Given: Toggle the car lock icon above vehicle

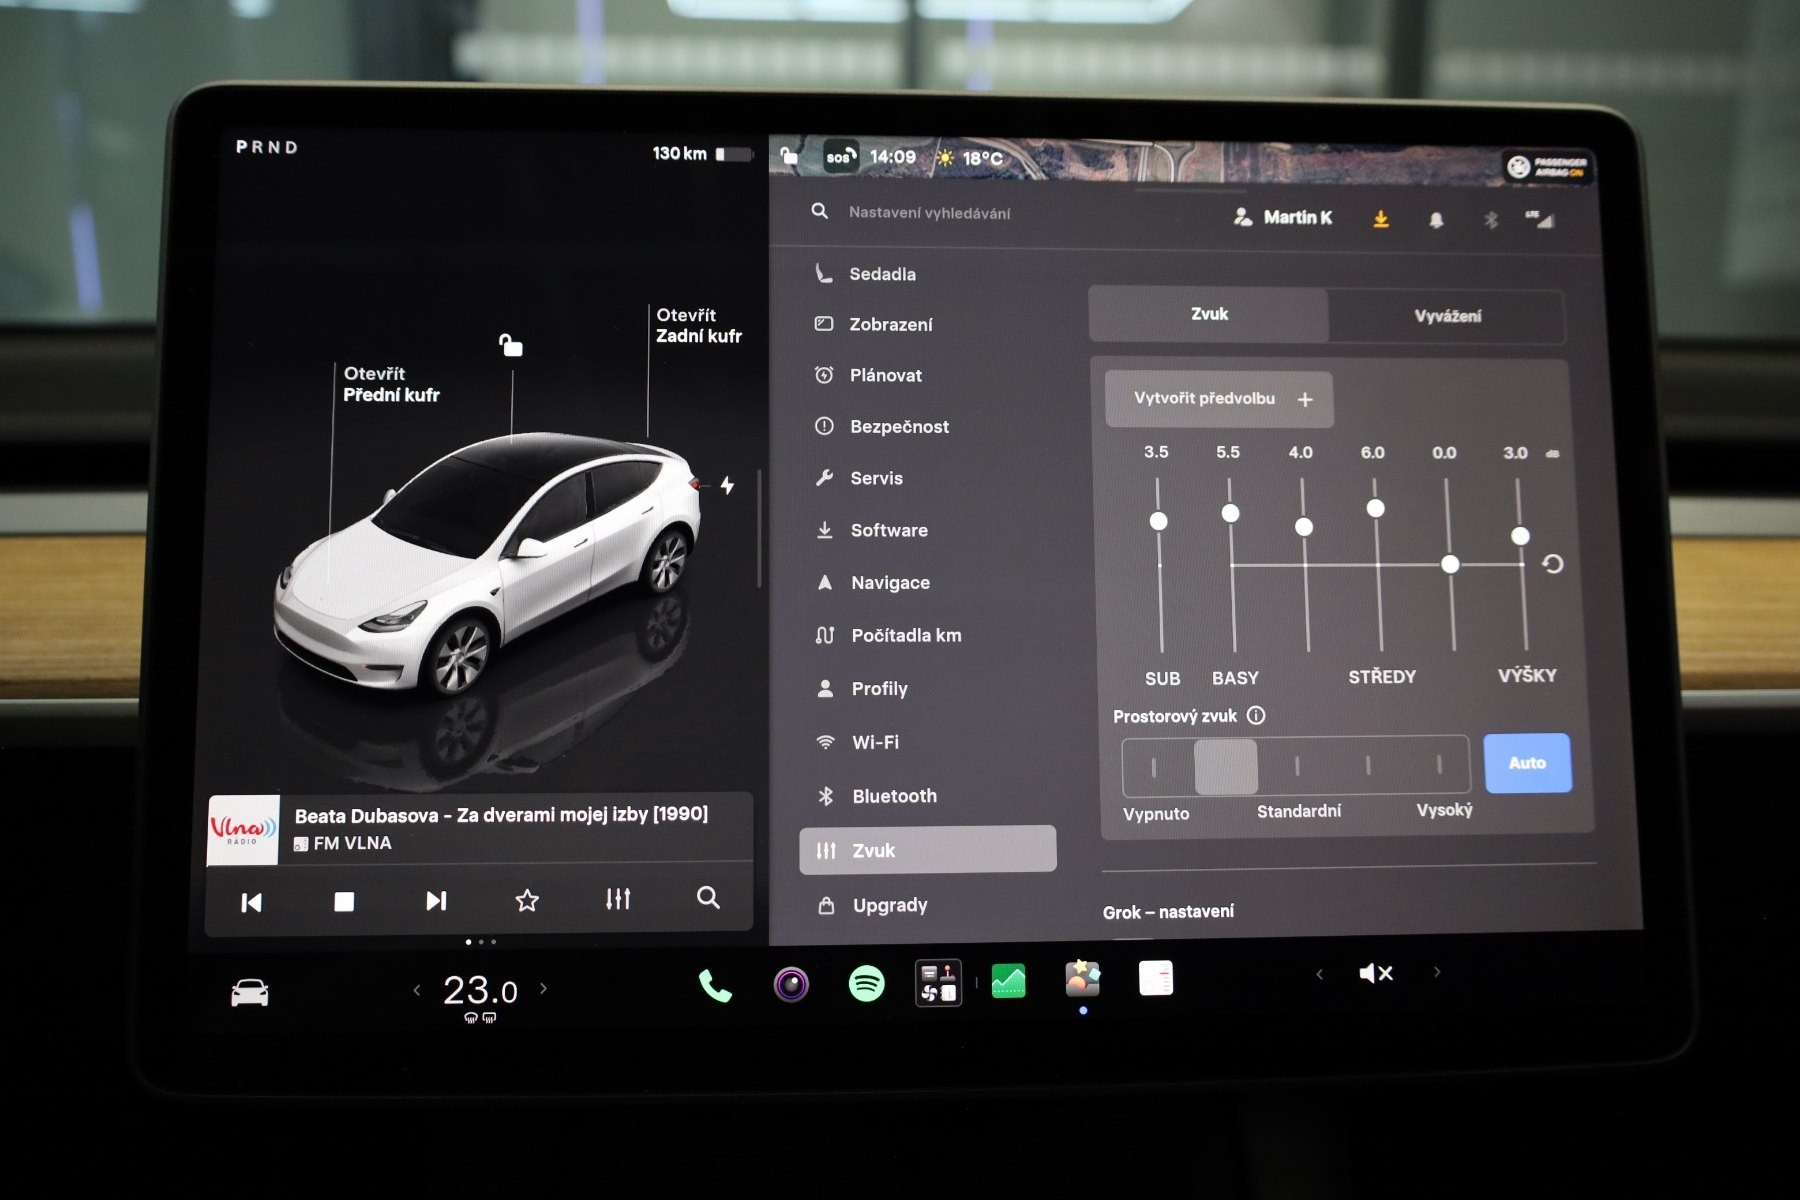Looking at the screenshot, I should [511, 345].
